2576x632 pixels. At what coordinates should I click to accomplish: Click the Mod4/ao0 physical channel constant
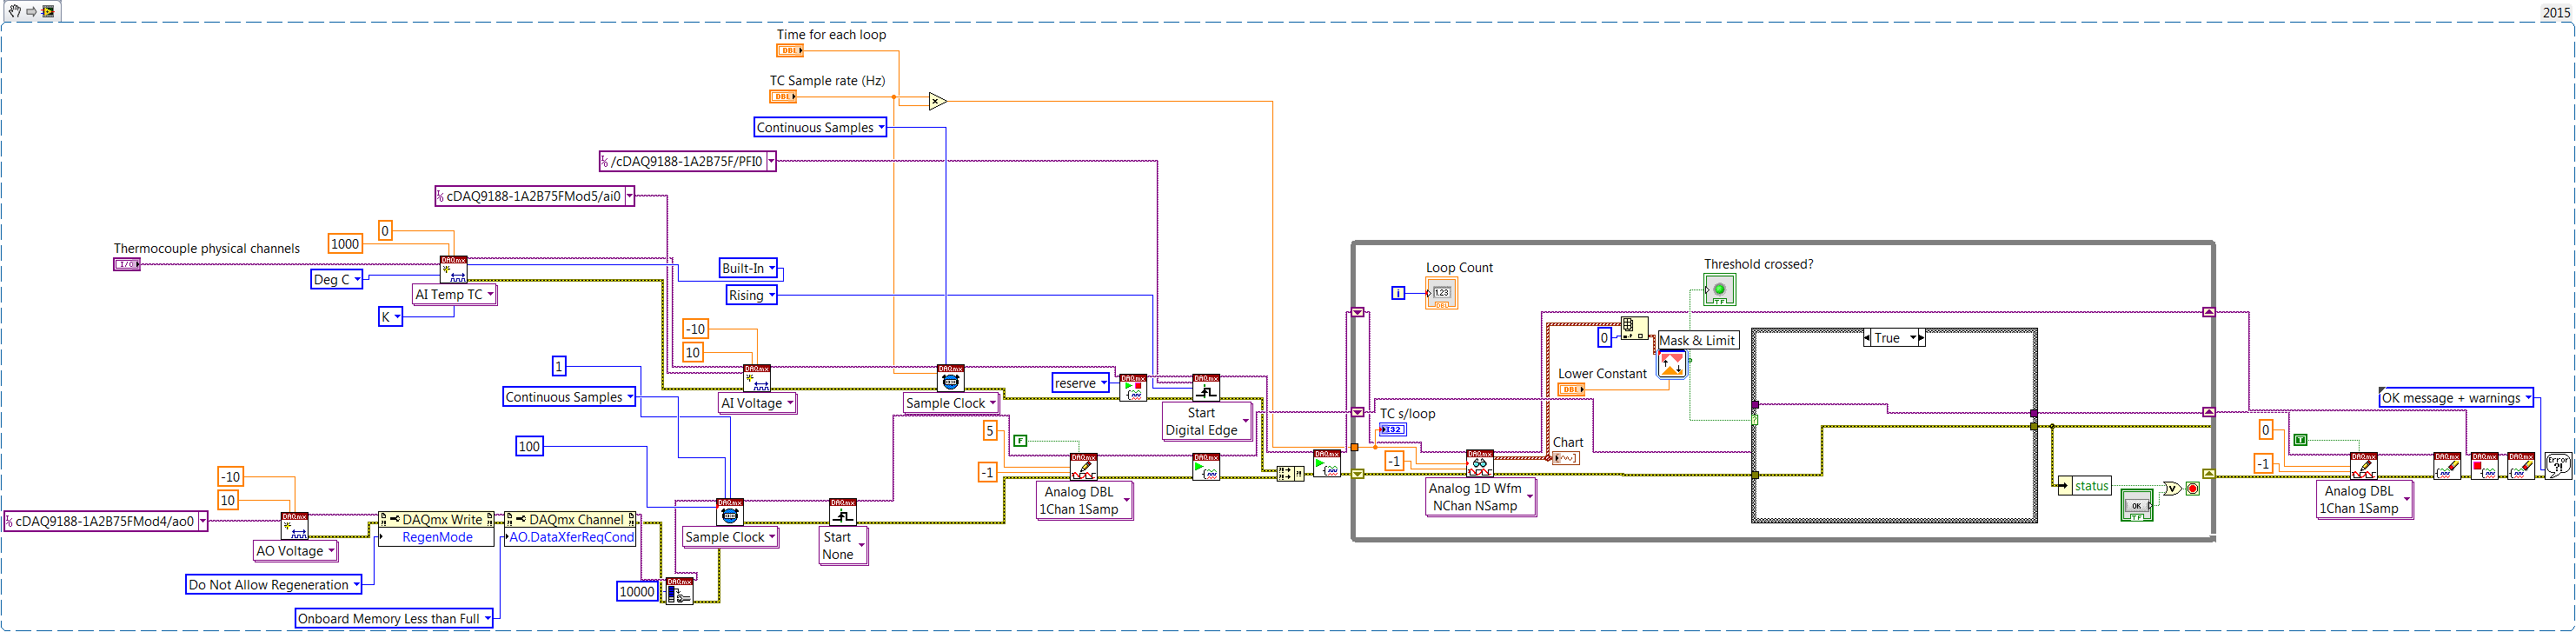coord(106,521)
